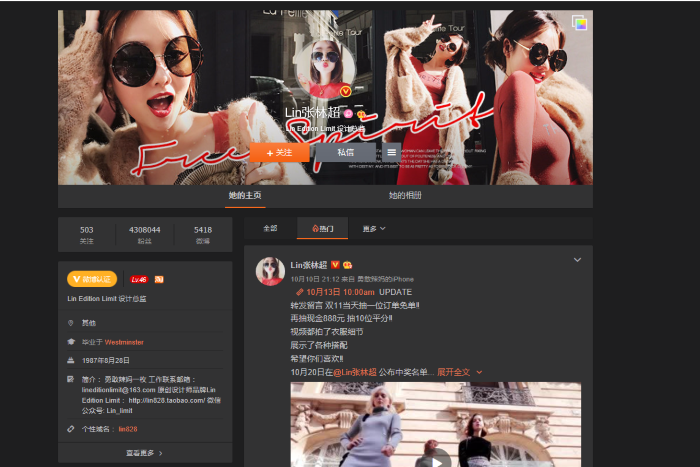Viewport: 700px width, 467px height.
Task: Open the profile avatar photo
Action: click(x=325, y=67)
